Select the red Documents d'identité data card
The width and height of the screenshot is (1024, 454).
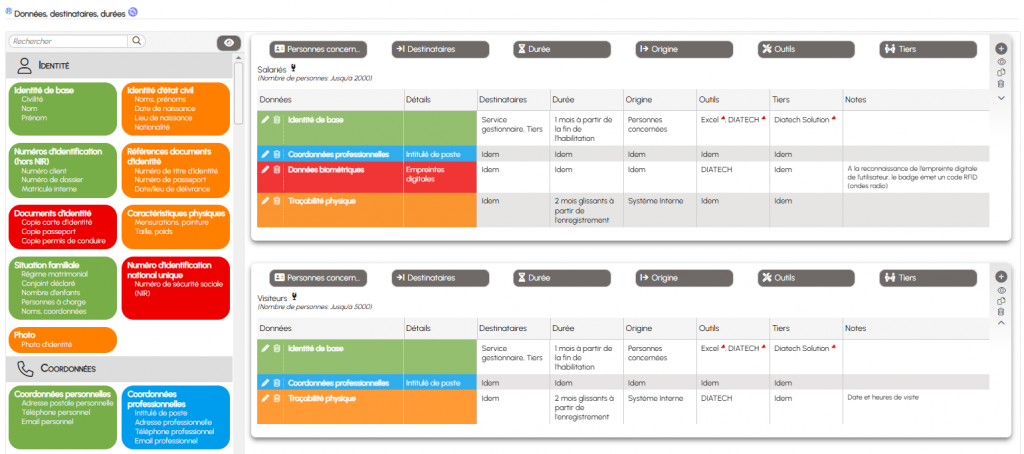[63, 226]
